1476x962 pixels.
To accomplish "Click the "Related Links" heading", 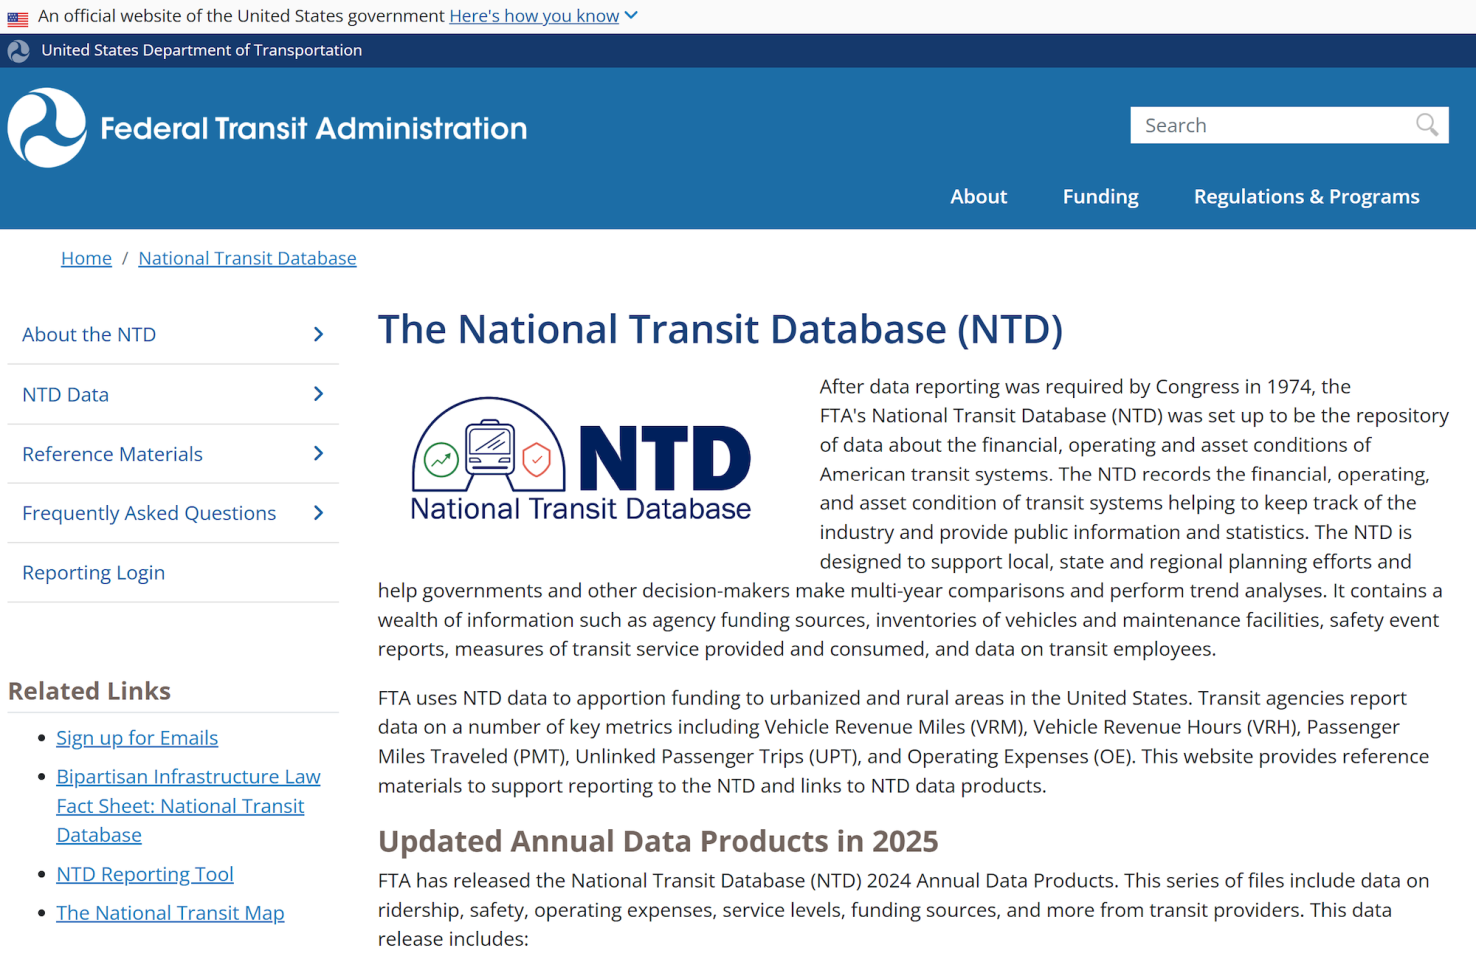I will (89, 691).
